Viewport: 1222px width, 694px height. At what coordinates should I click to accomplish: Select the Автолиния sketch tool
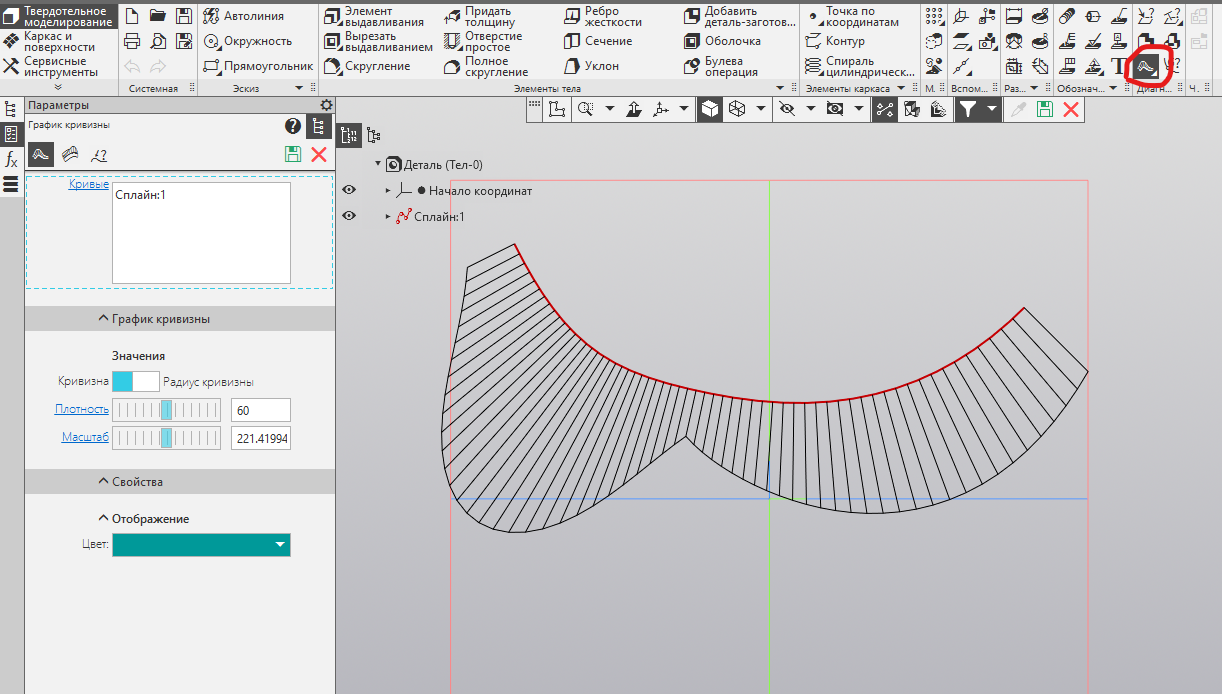click(243, 16)
